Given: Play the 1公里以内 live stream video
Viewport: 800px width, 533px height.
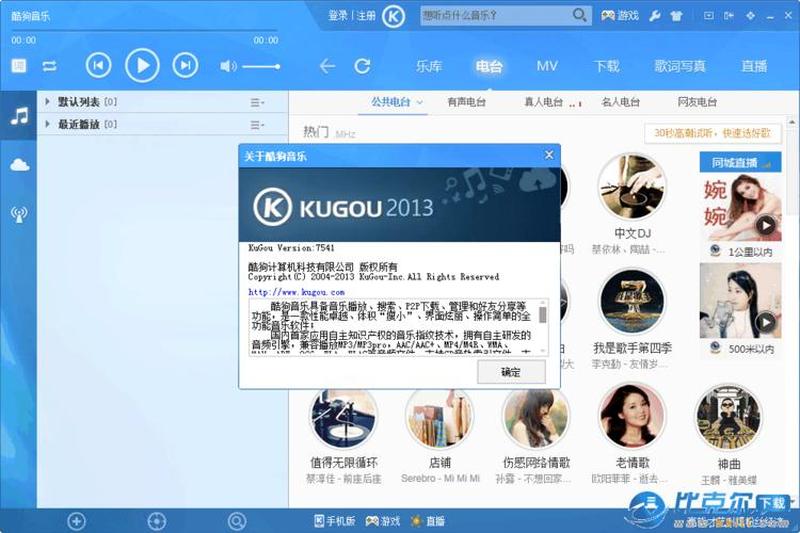Looking at the screenshot, I should [765, 225].
